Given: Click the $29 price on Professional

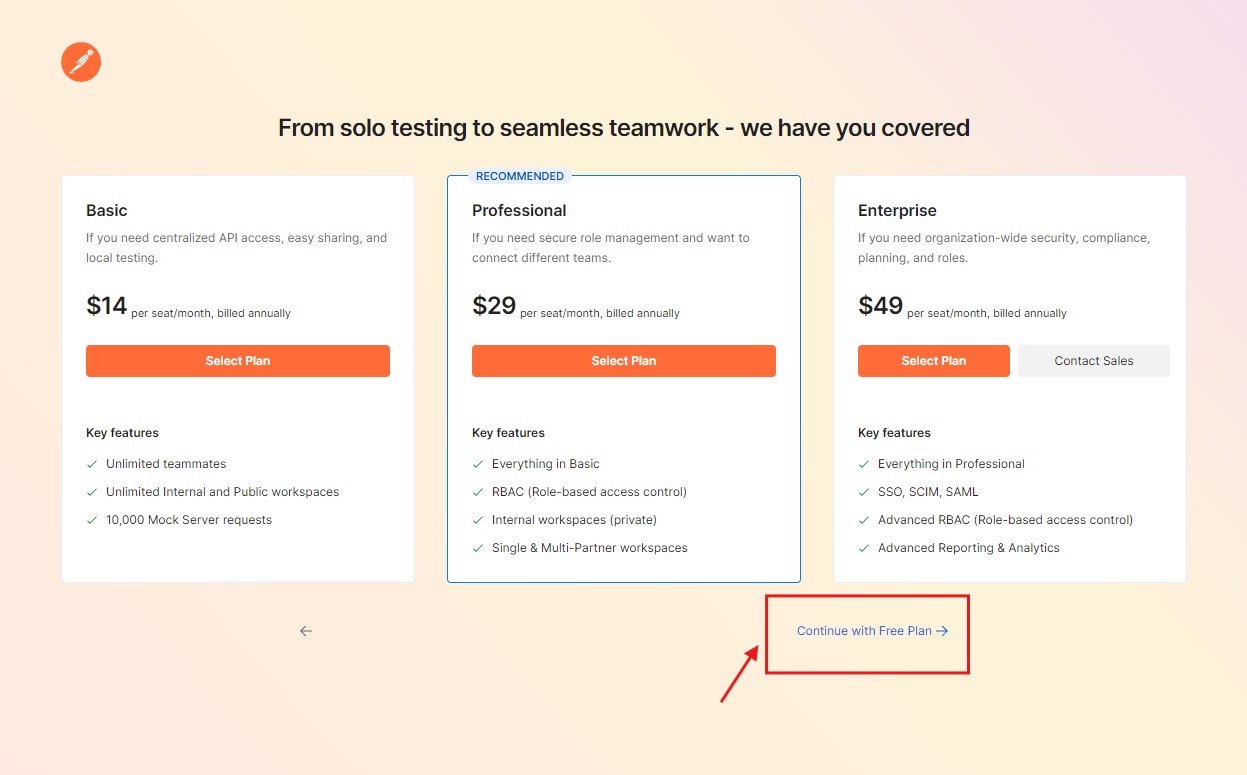Looking at the screenshot, I should coord(494,306).
